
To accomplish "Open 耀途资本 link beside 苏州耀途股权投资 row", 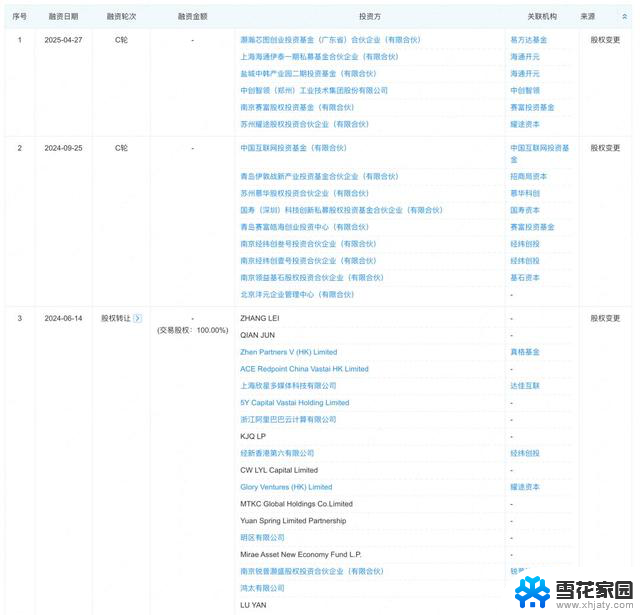I will pyautogui.click(x=525, y=124).
